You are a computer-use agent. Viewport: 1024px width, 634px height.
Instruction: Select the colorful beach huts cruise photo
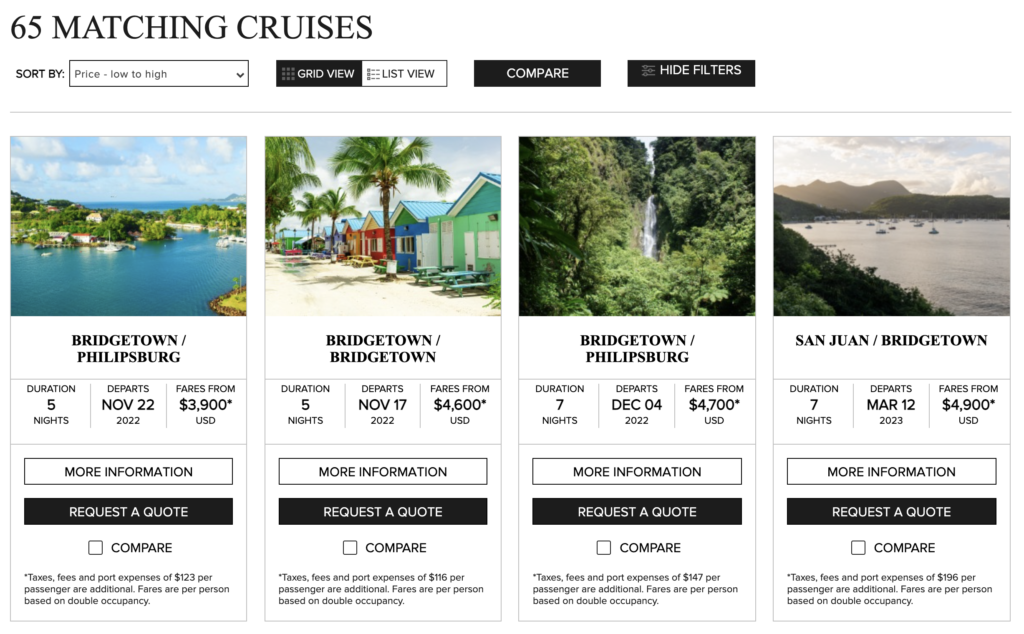pos(382,226)
